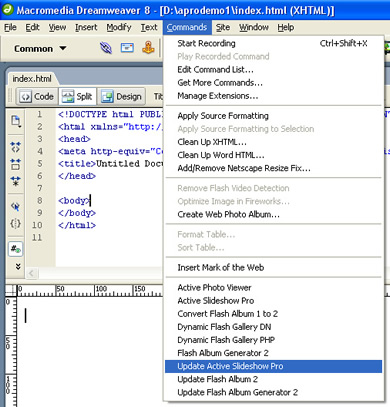Choose Dynamic Flash Gallery DN
The height and width of the screenshot is (407, 390).
point(273,327)
